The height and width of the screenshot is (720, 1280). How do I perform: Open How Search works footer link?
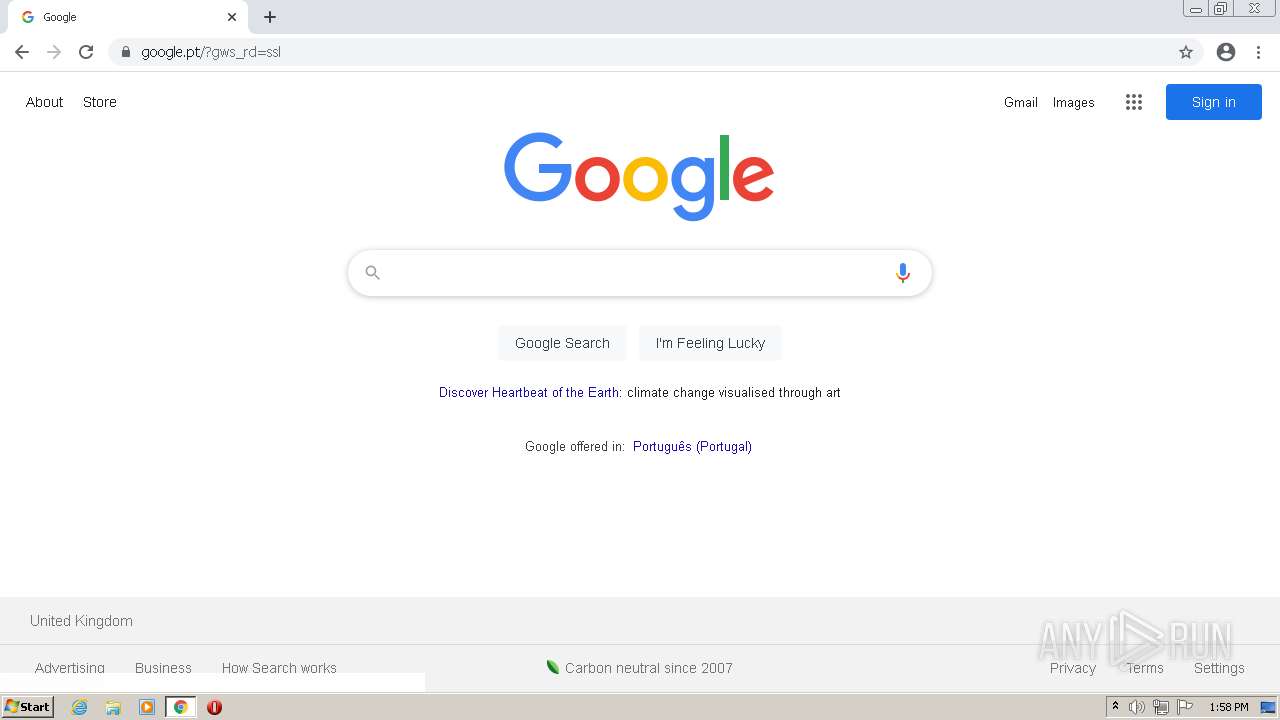pos(279,668)
